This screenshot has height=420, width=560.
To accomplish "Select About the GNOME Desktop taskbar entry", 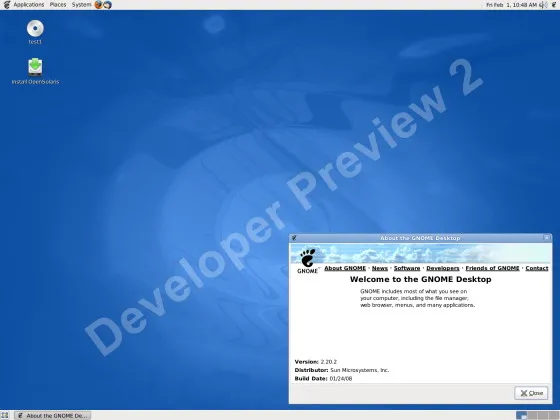I will (52, 415).
